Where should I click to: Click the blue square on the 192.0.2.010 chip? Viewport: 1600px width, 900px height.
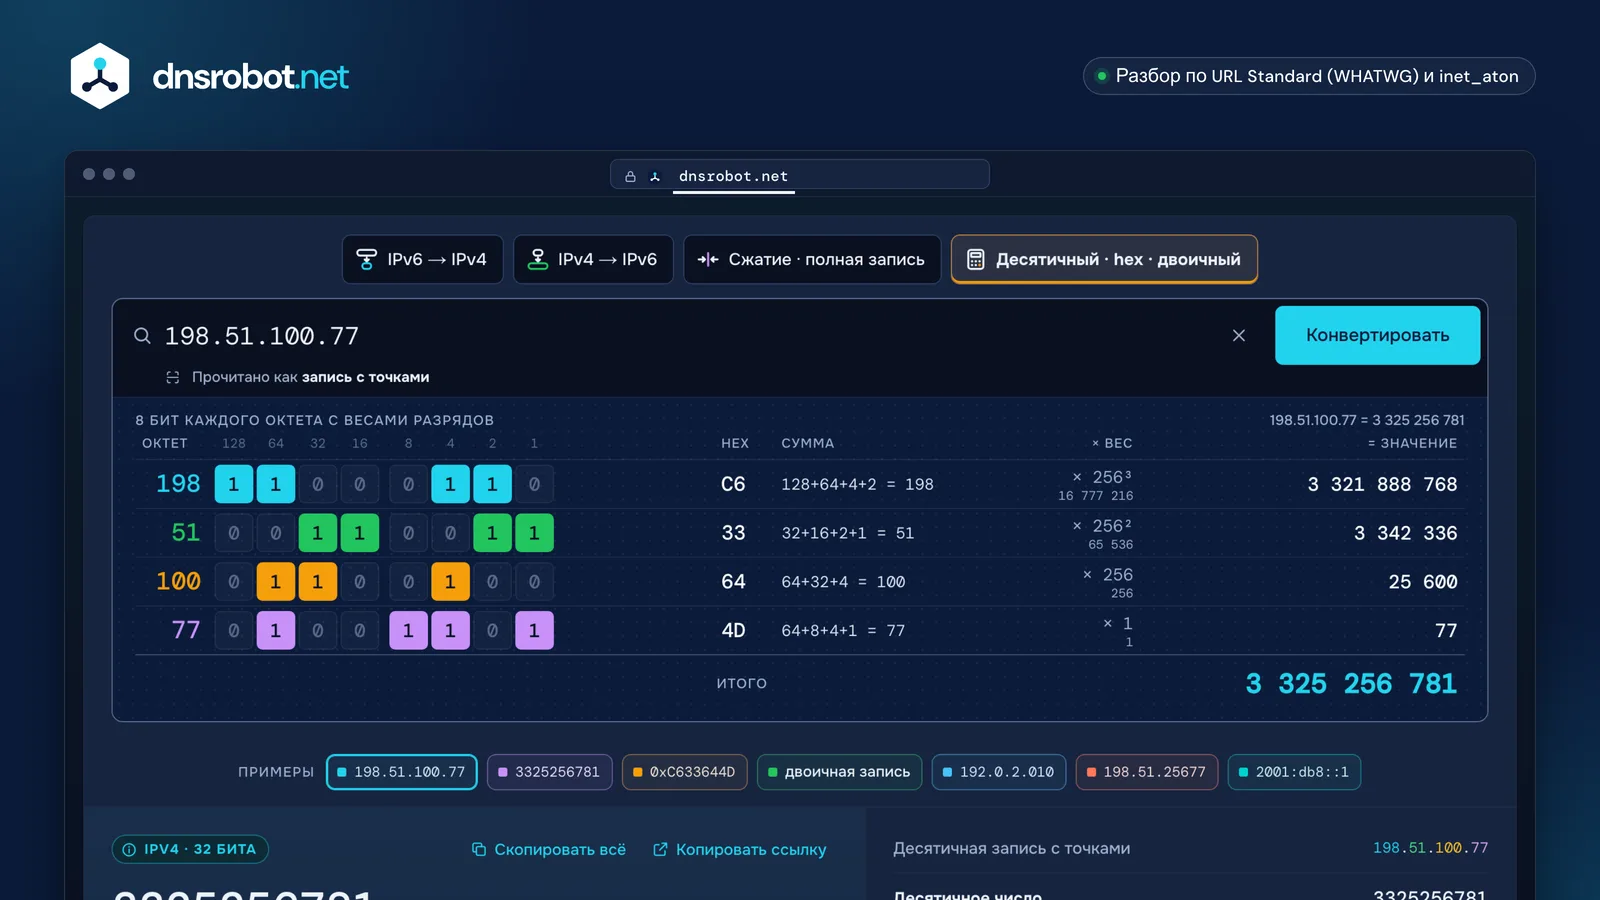[x=948, y=772]
